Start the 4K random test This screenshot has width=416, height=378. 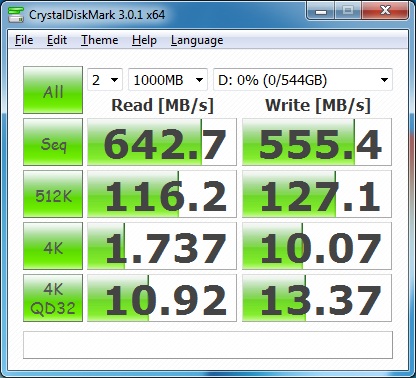[x=53, y=246]
